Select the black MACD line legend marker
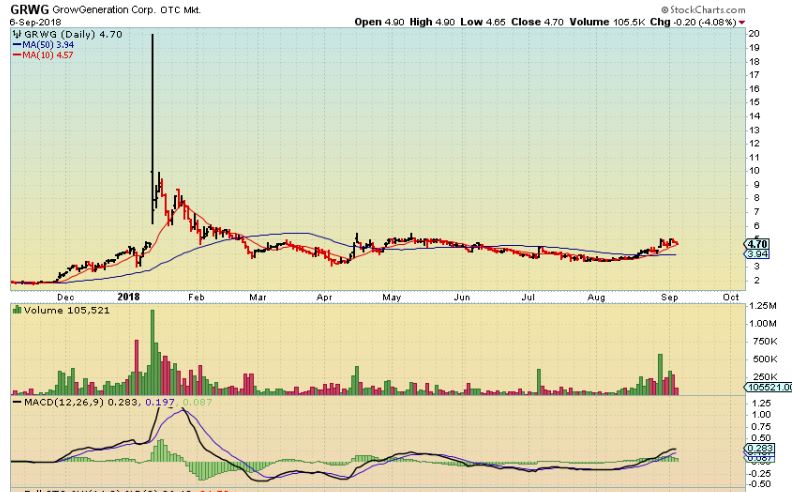792x492 pixels. point(17,403)
